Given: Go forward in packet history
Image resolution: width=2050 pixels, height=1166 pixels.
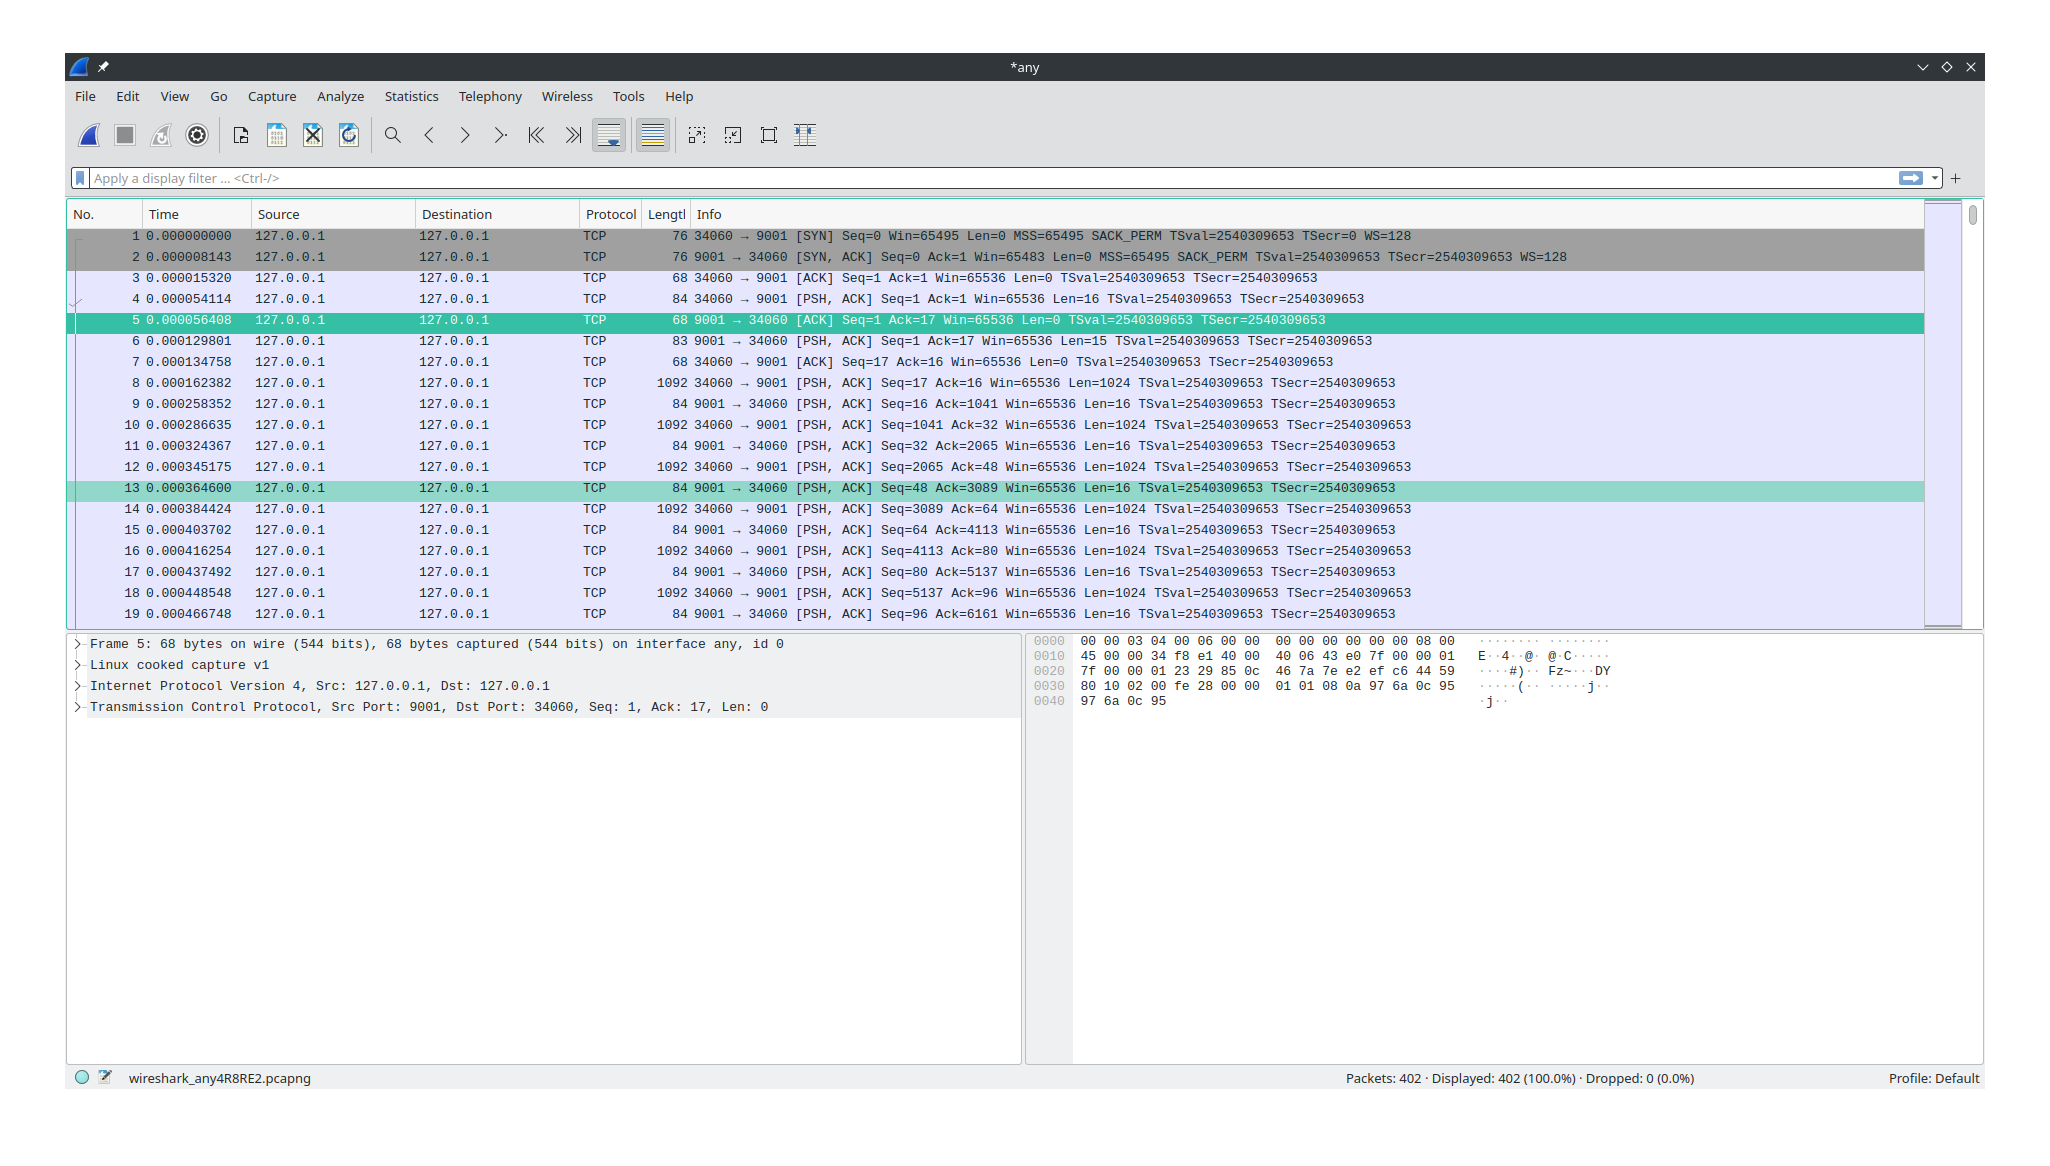Looking at the screenshot, I should pyautogui.click(x=465, y=135).
